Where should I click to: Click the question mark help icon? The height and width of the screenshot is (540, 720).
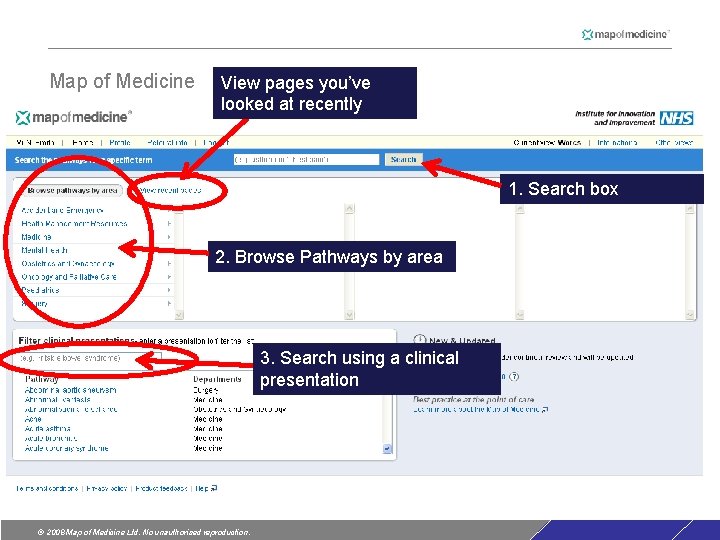tap(514, 377)
